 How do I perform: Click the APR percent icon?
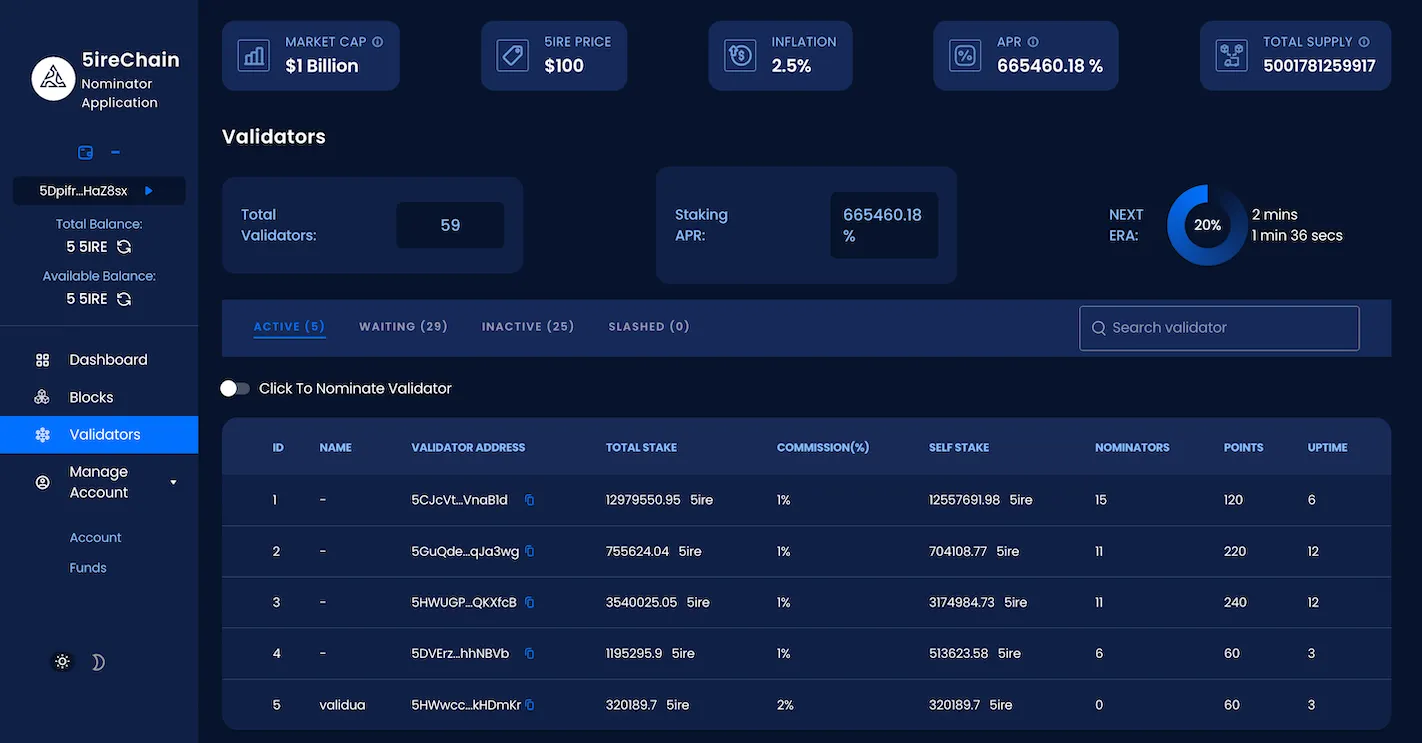(x=965, y=55)
